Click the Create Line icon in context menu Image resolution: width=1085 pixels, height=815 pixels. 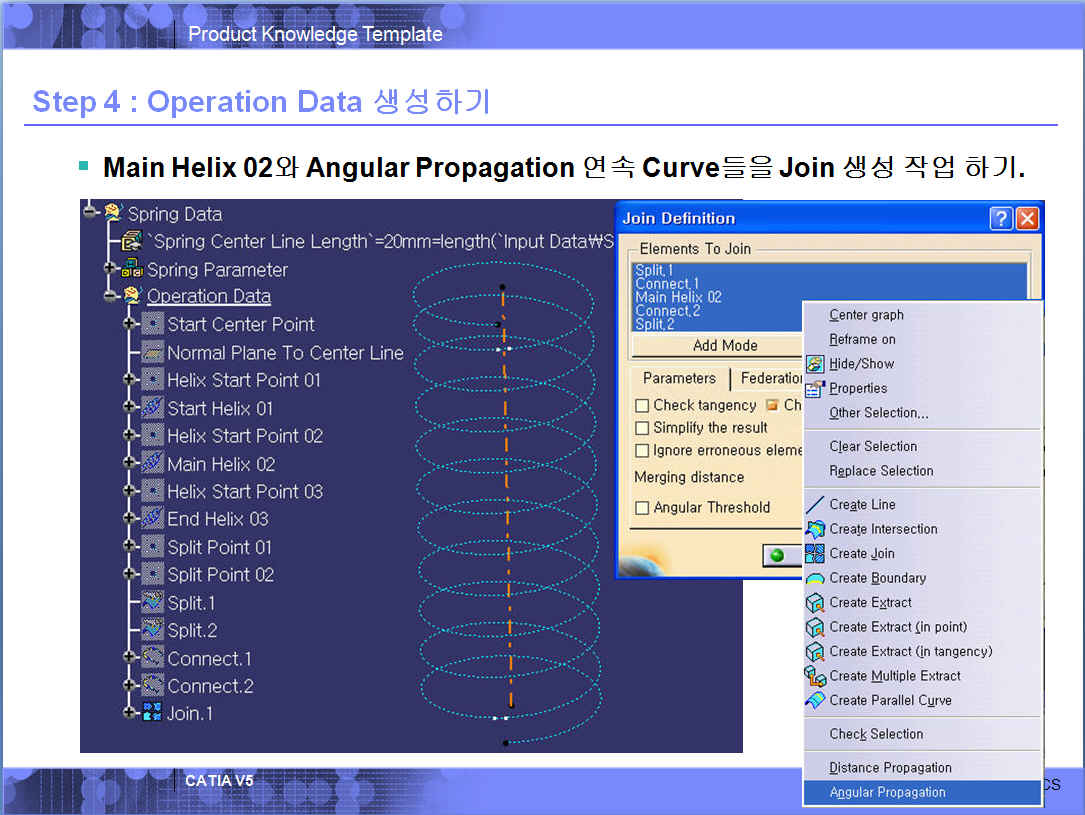point(815,505)
